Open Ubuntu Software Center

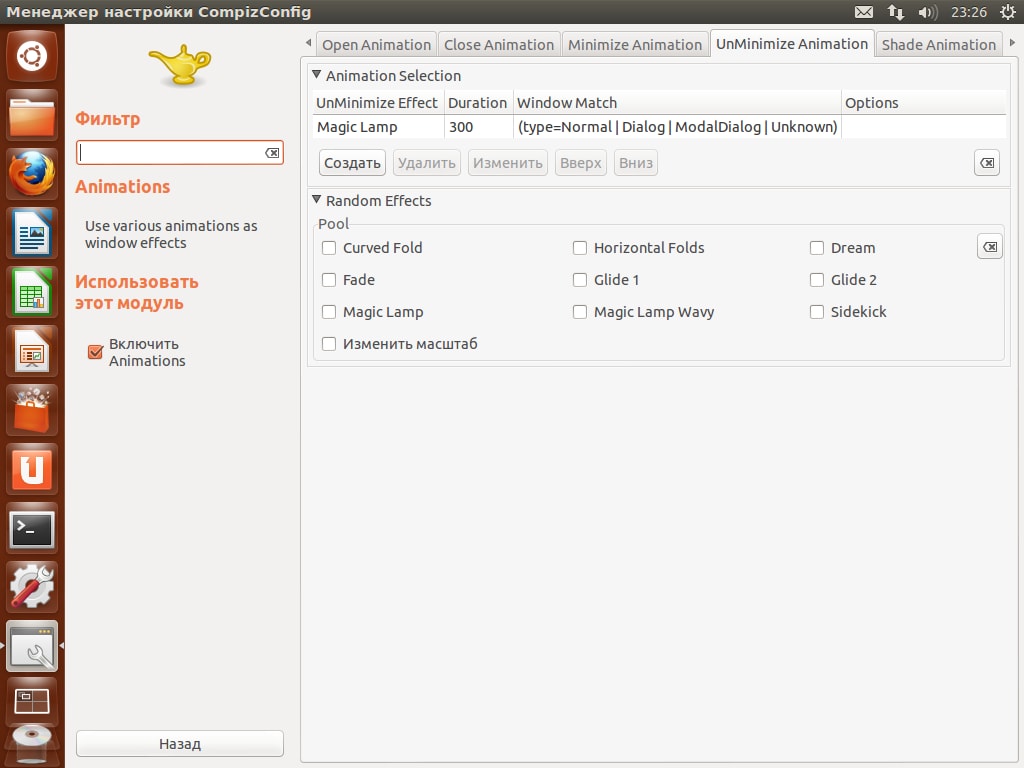tap(31, 410)
